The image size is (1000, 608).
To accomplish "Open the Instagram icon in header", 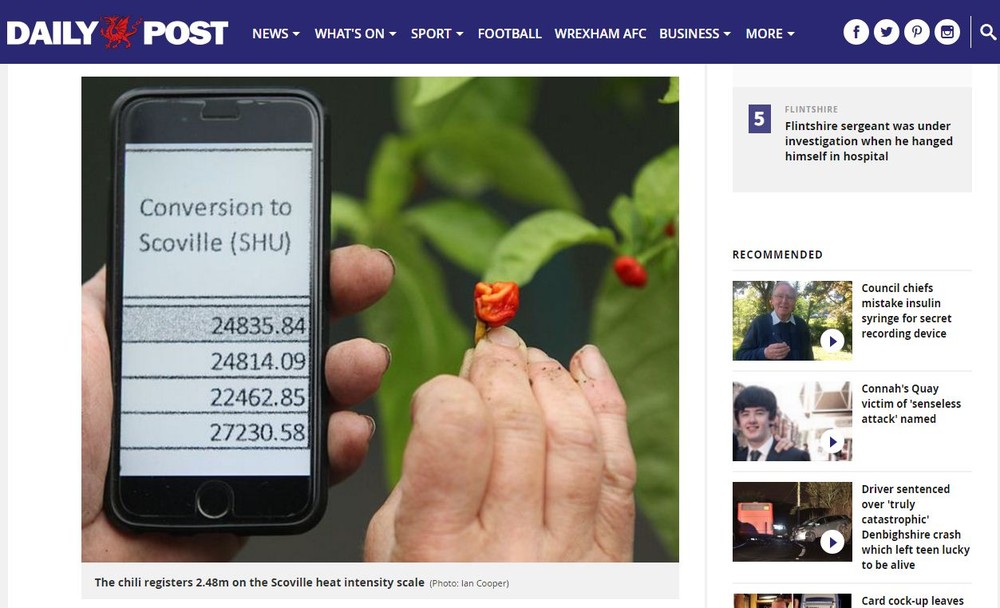I will tap(948, 32).
